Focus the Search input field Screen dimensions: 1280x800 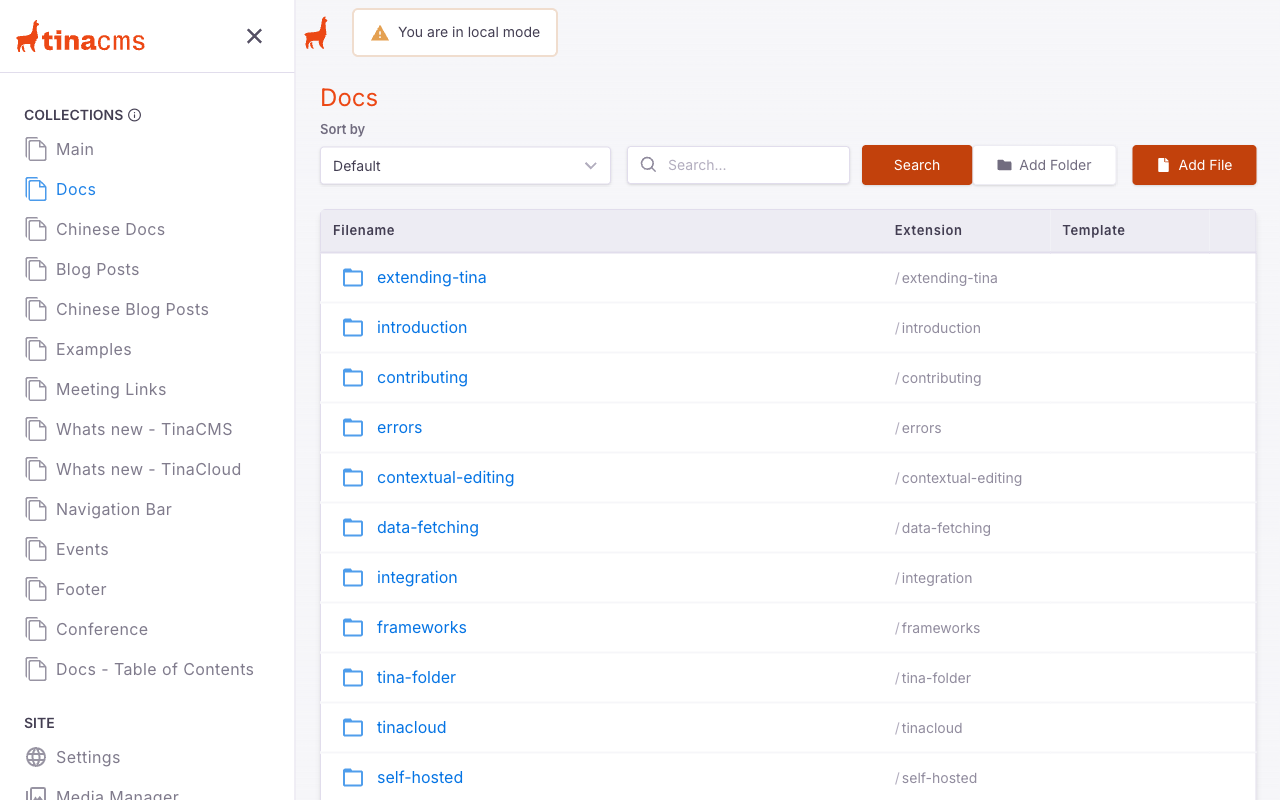(x=738, y=165)
